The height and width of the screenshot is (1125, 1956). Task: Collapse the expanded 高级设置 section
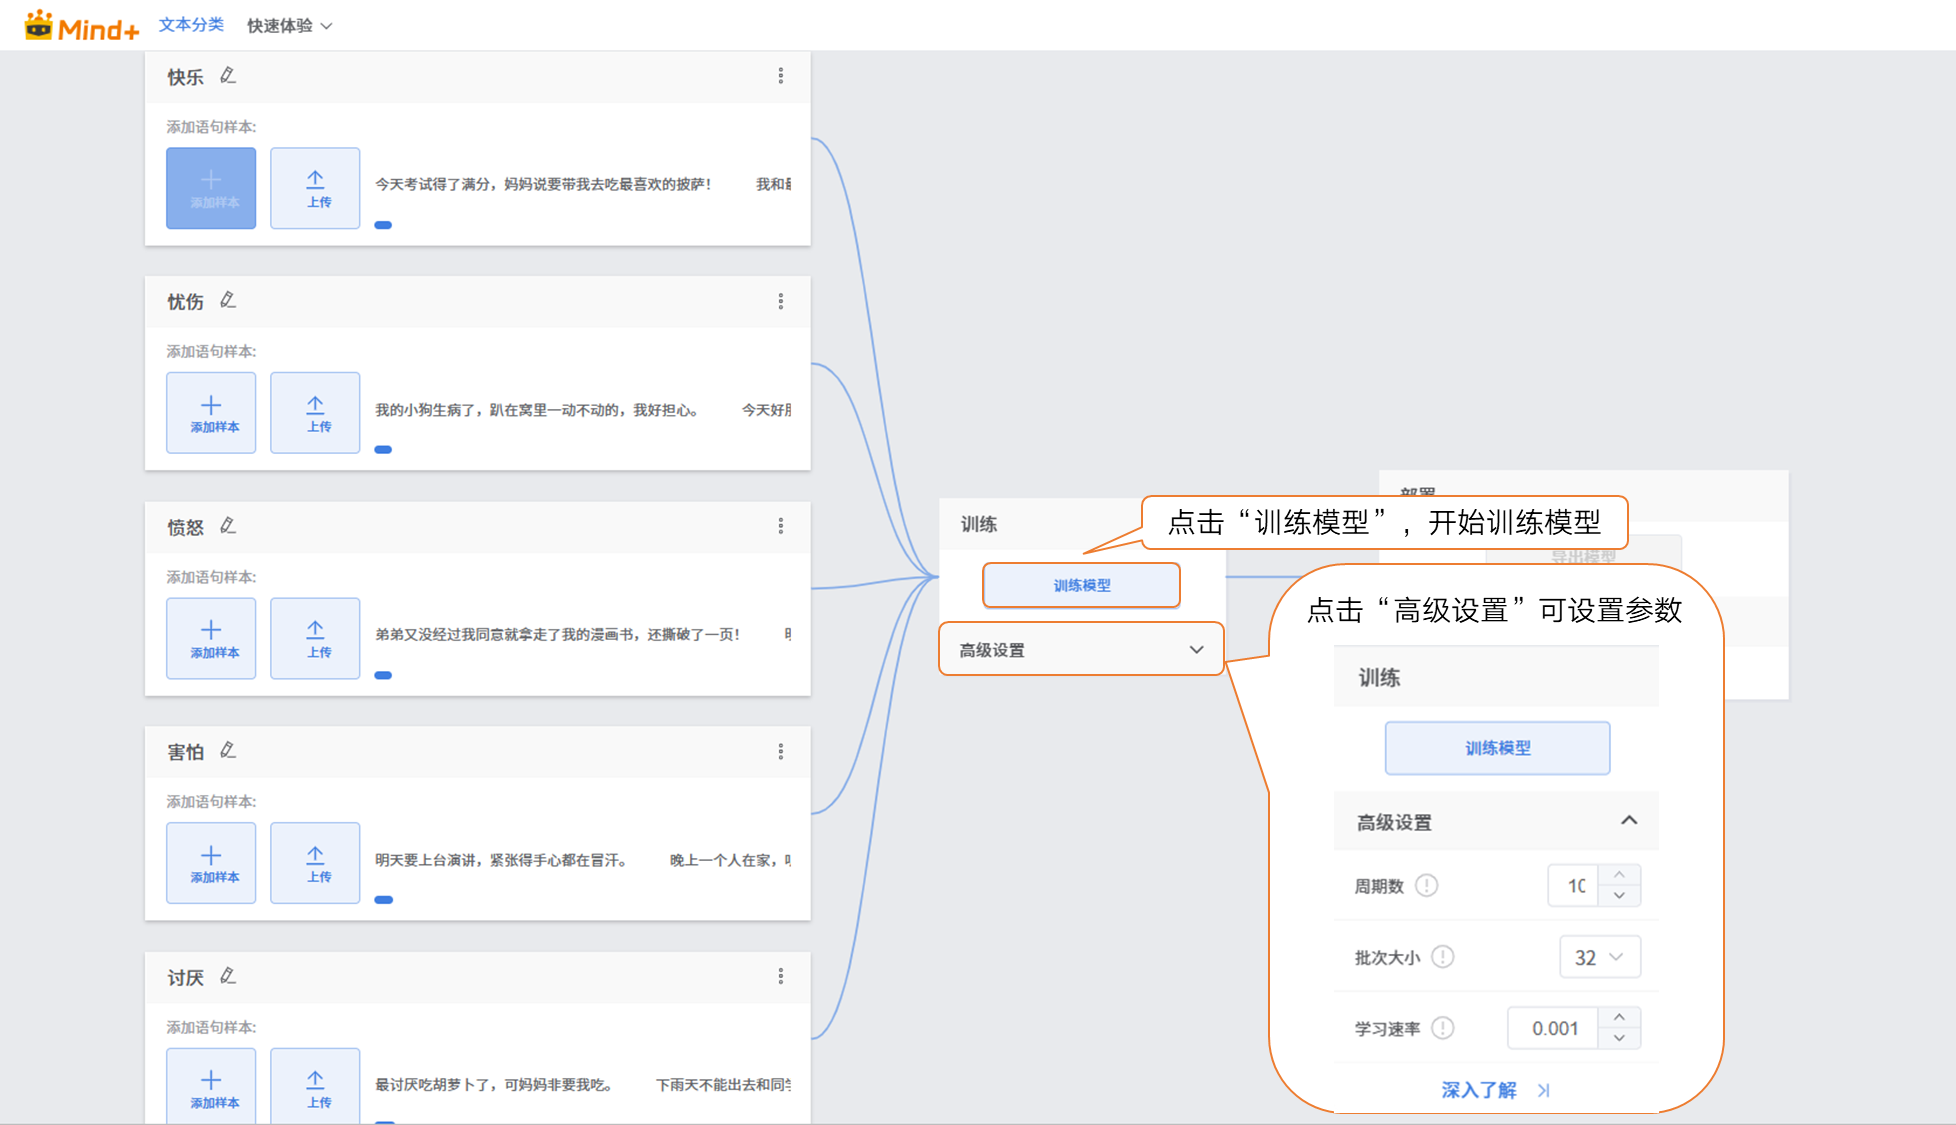point(1628,821)
